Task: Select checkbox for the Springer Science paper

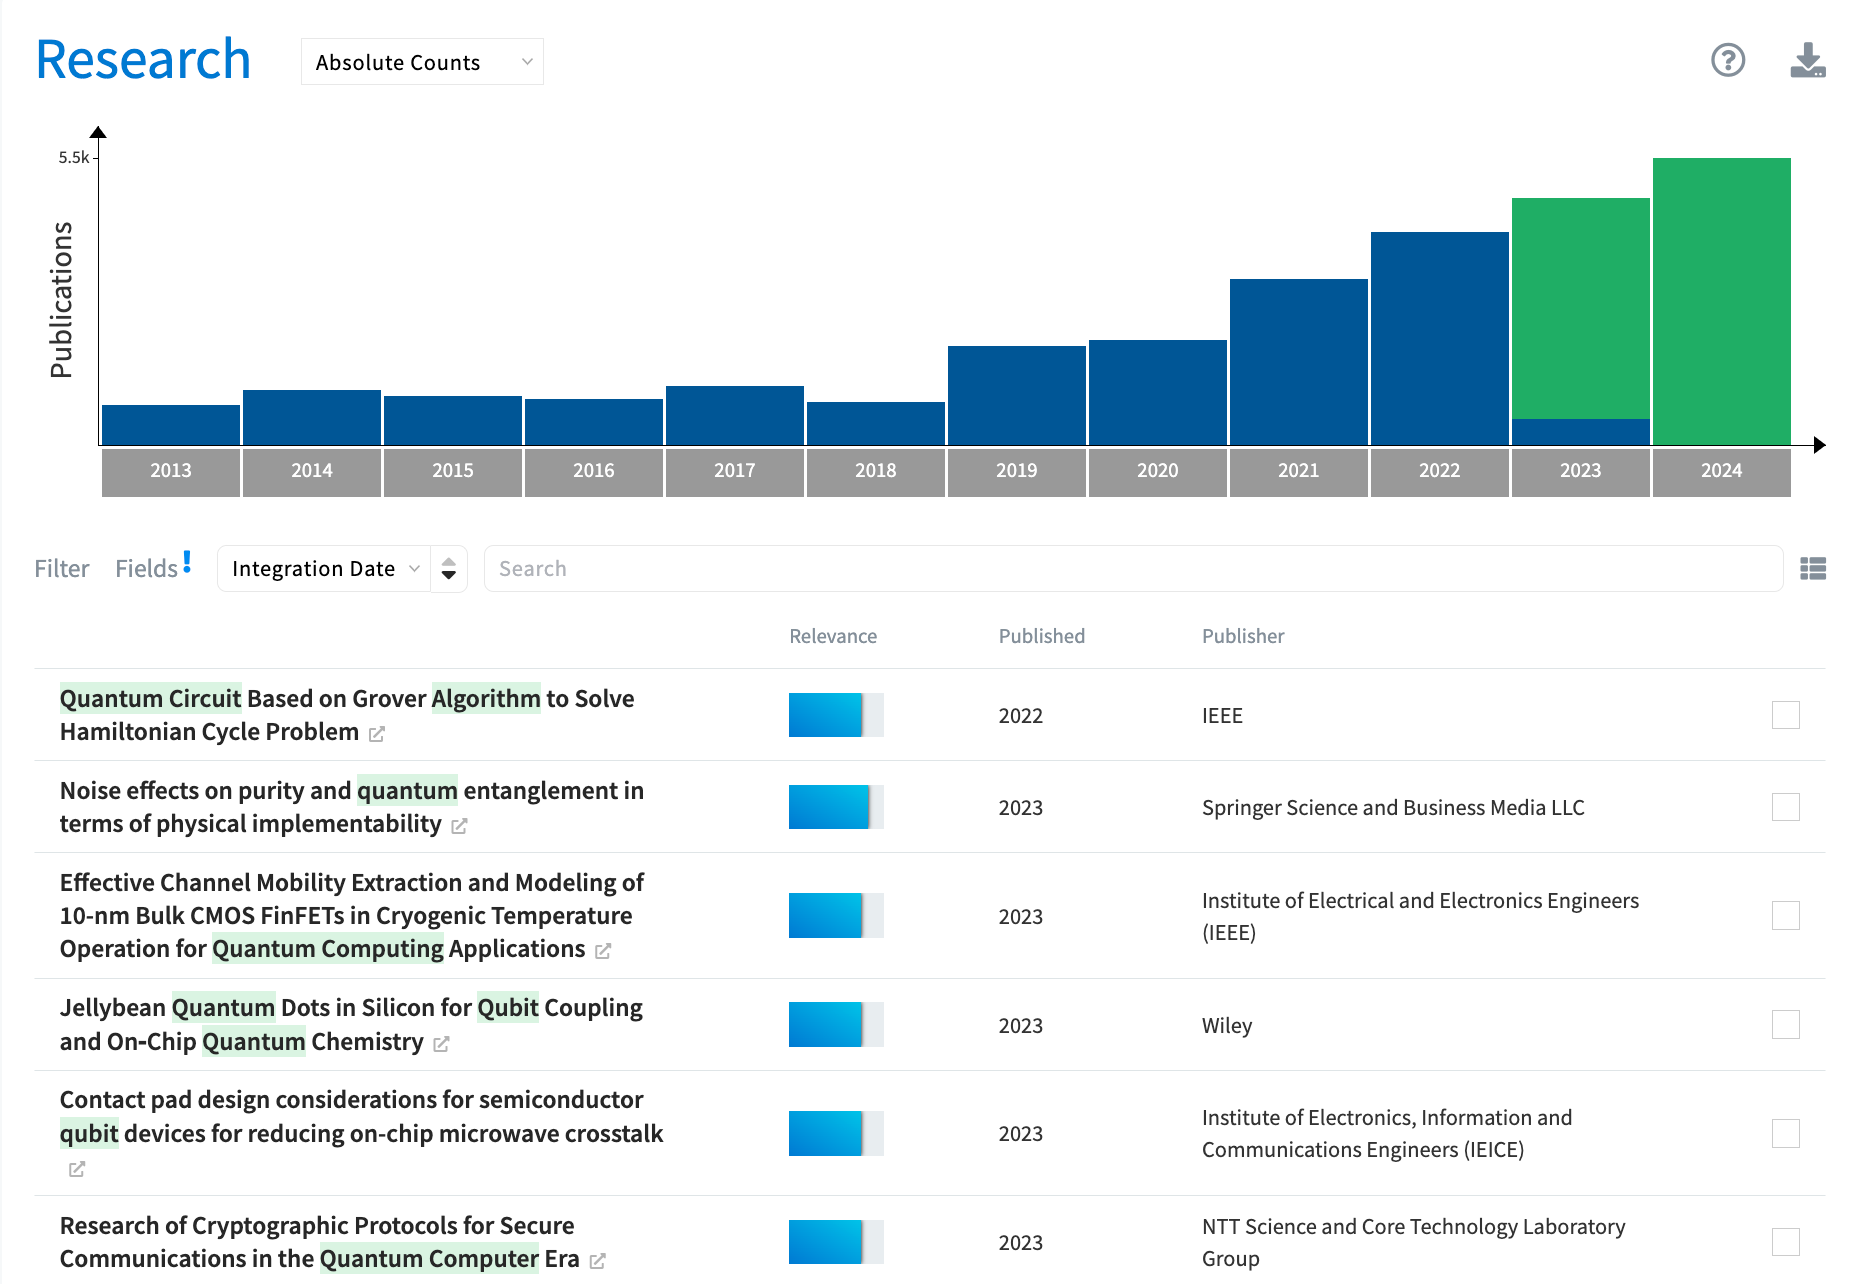Action: coord(1785,807)
